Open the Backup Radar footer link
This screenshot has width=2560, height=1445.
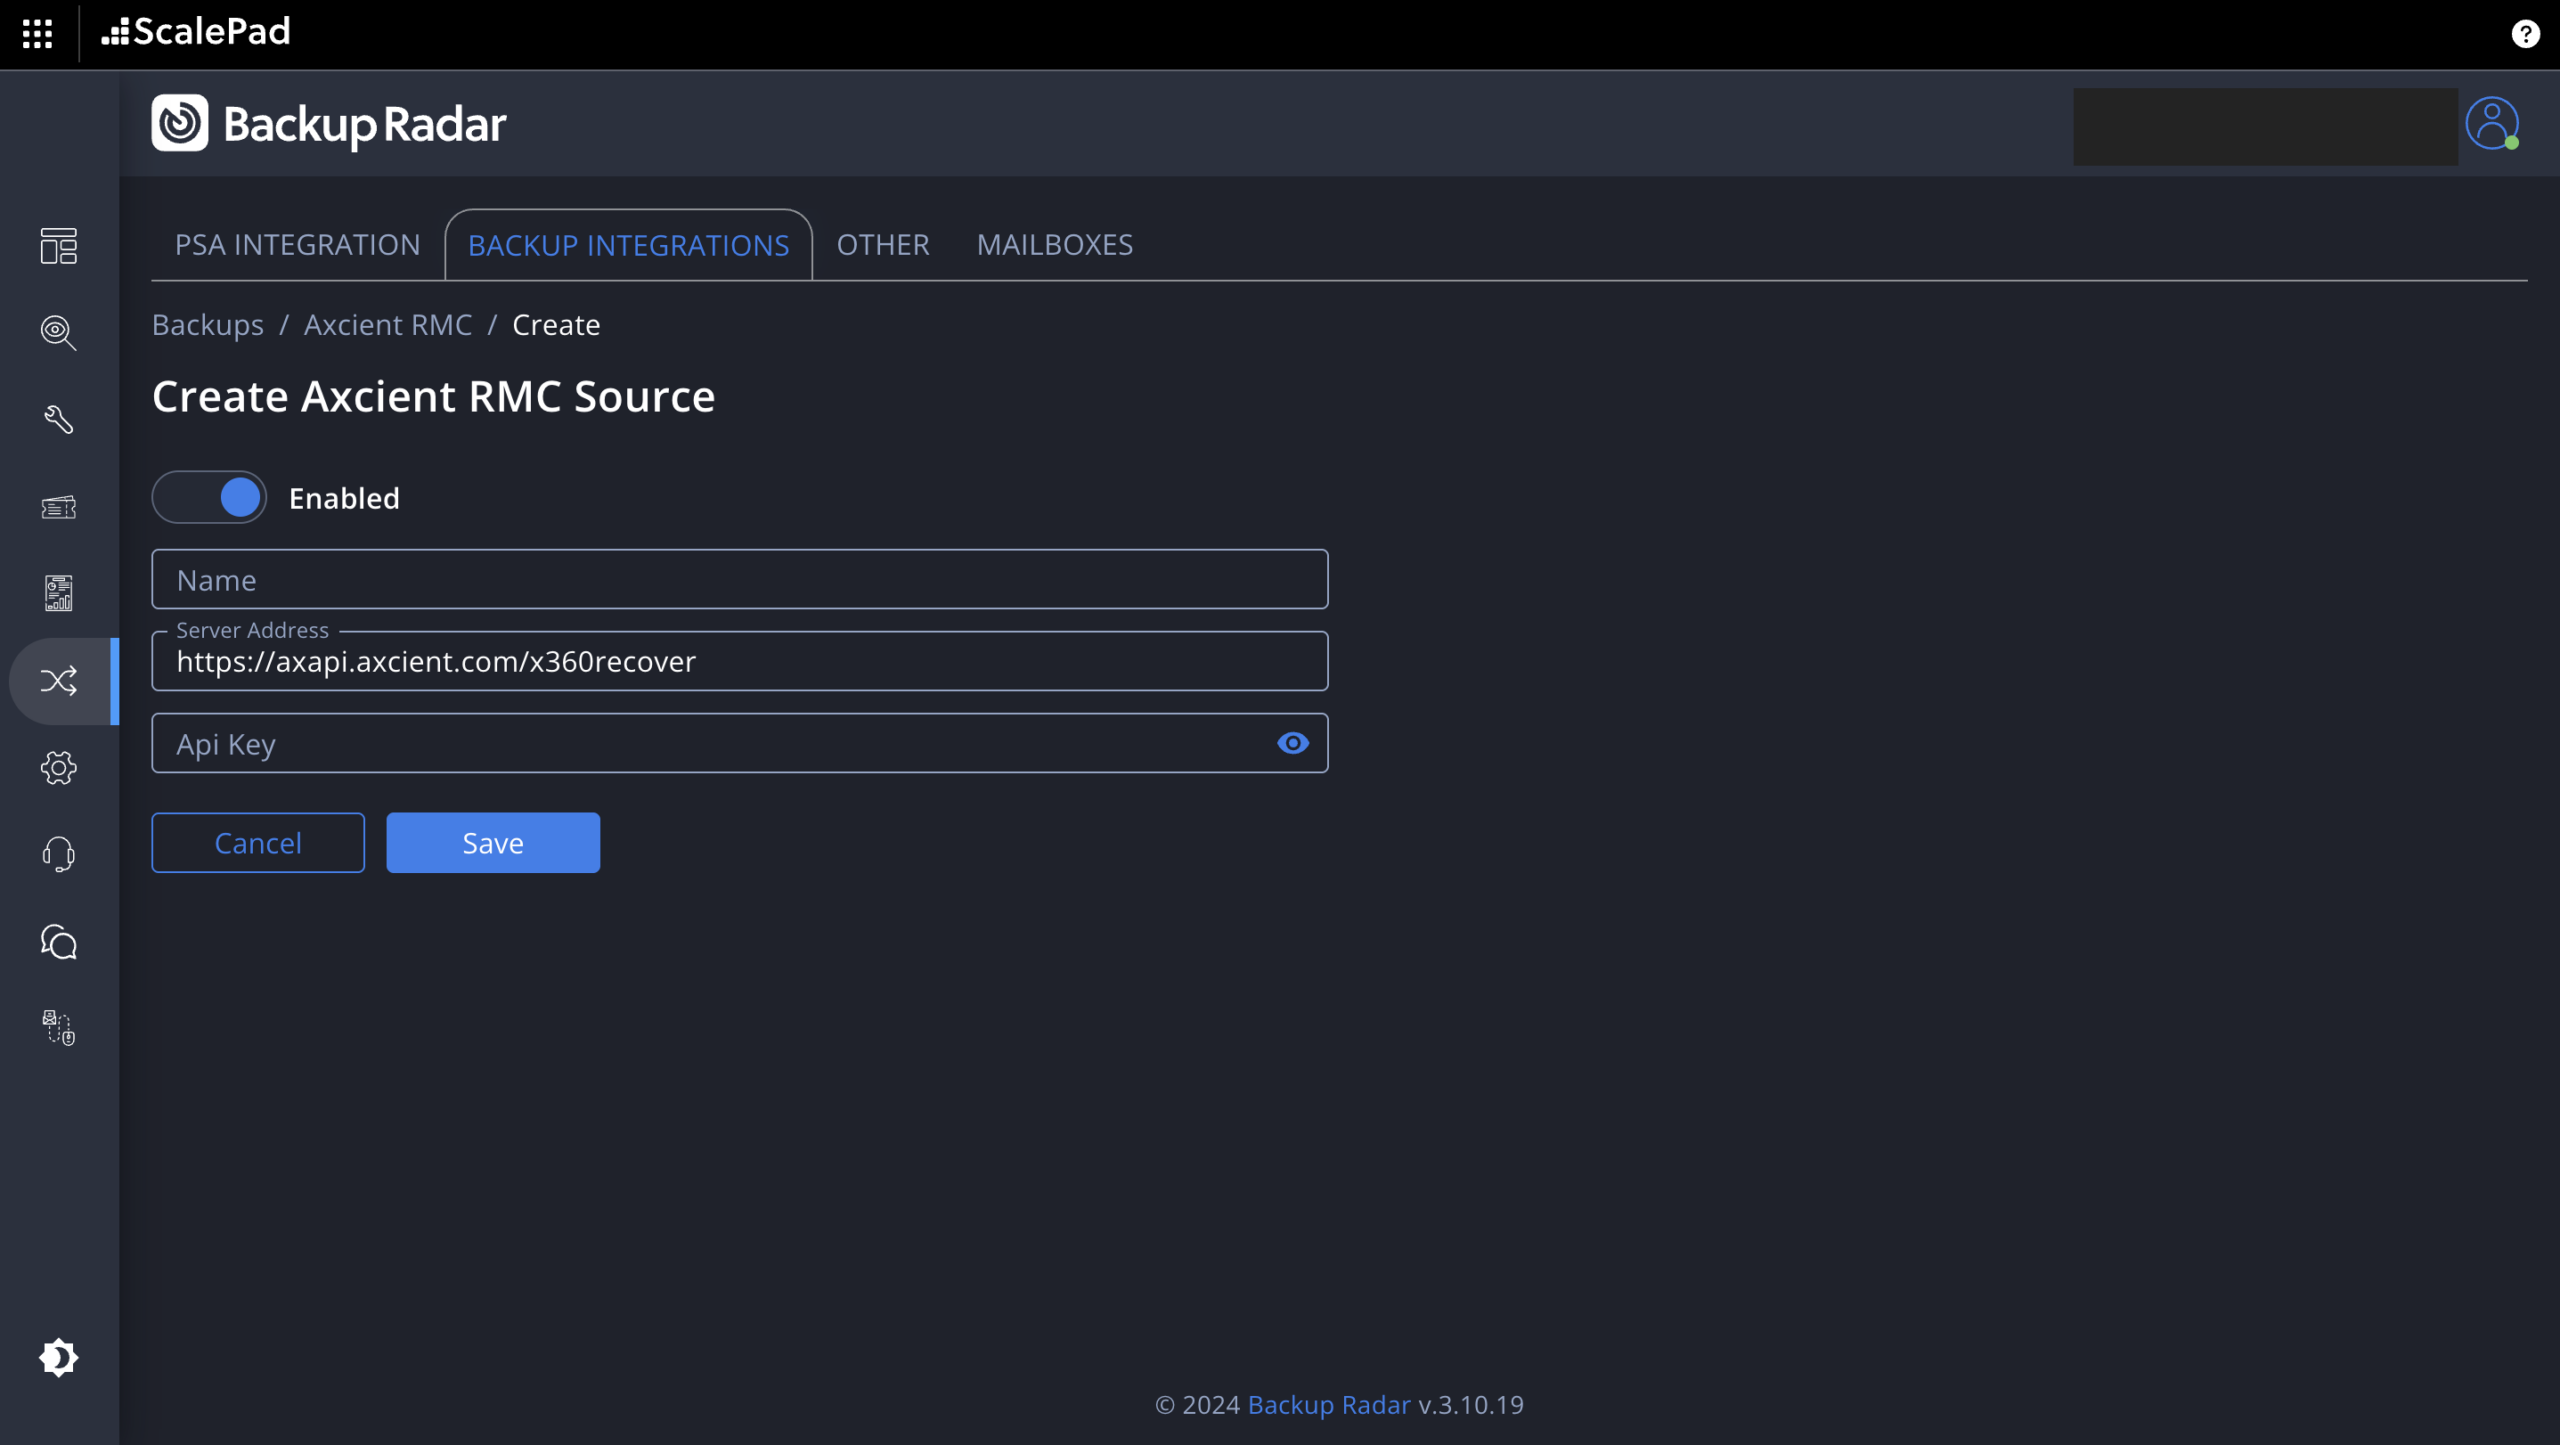[1329, 1405]
